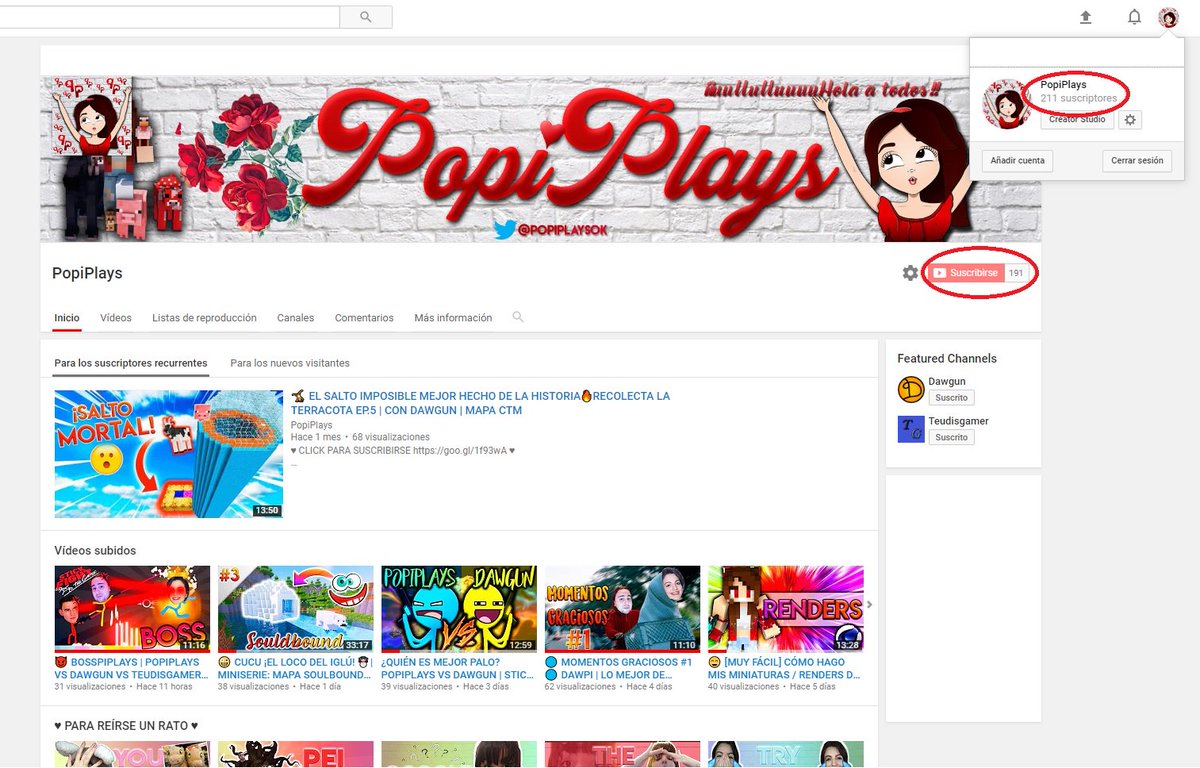This screenshot has width=1200, height=768.
Task: Switch to the Inicio tab
Action: coord(67,318)
